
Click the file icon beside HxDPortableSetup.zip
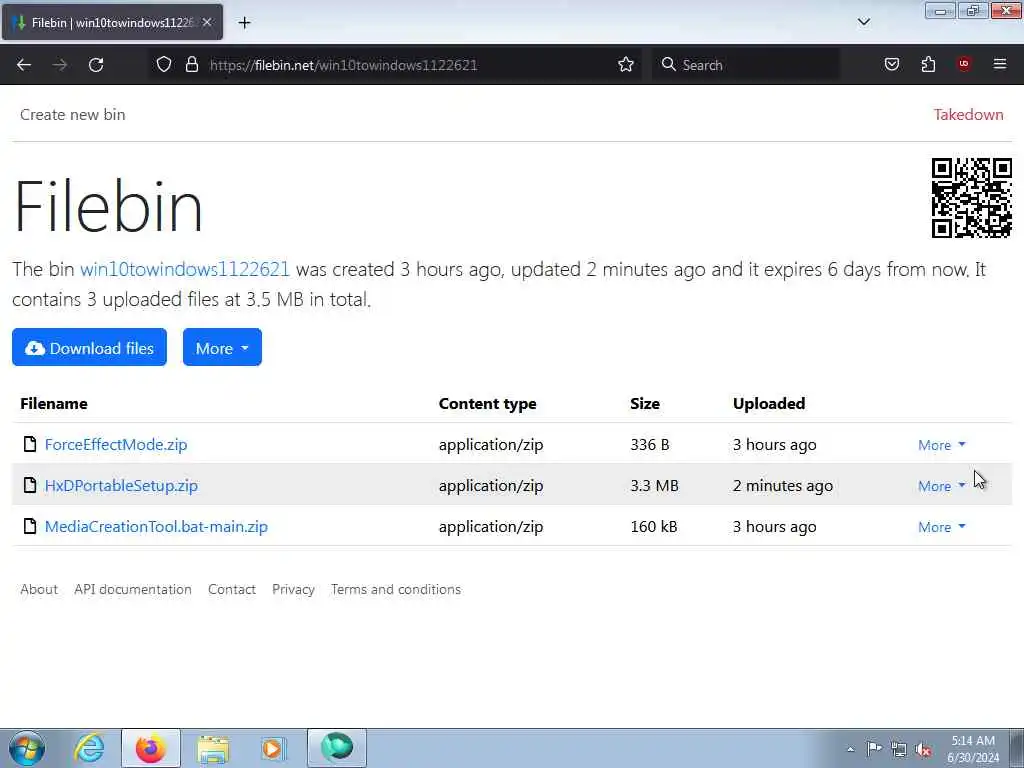coord(29,485)
